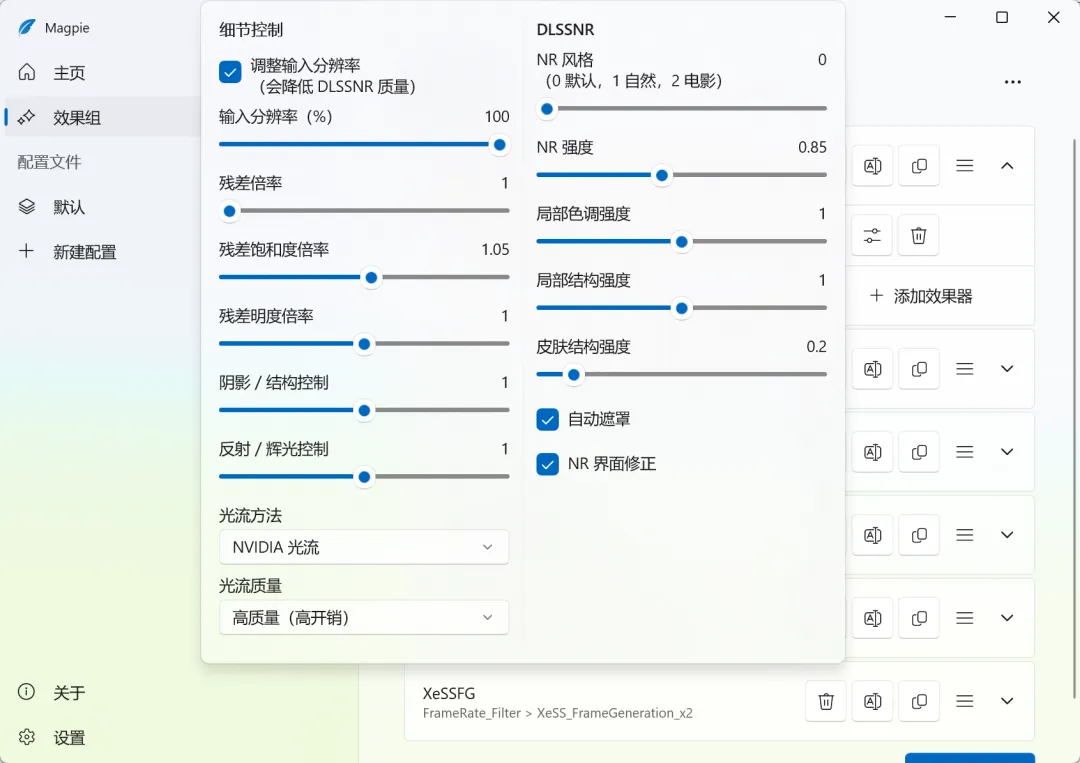Click the NR 风格 slider handle
This screenshot has height=763, width=1080.
[547, 109]
